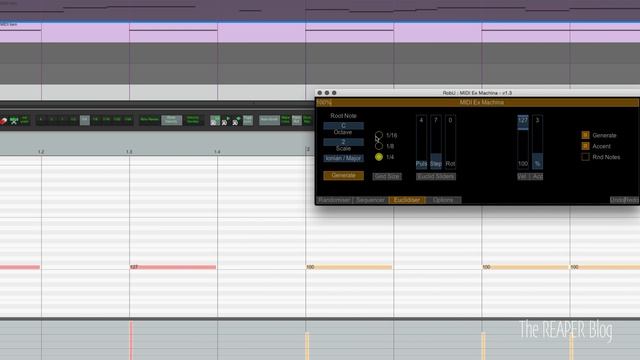Toggle the Accent checkbox

coord(585,146)
